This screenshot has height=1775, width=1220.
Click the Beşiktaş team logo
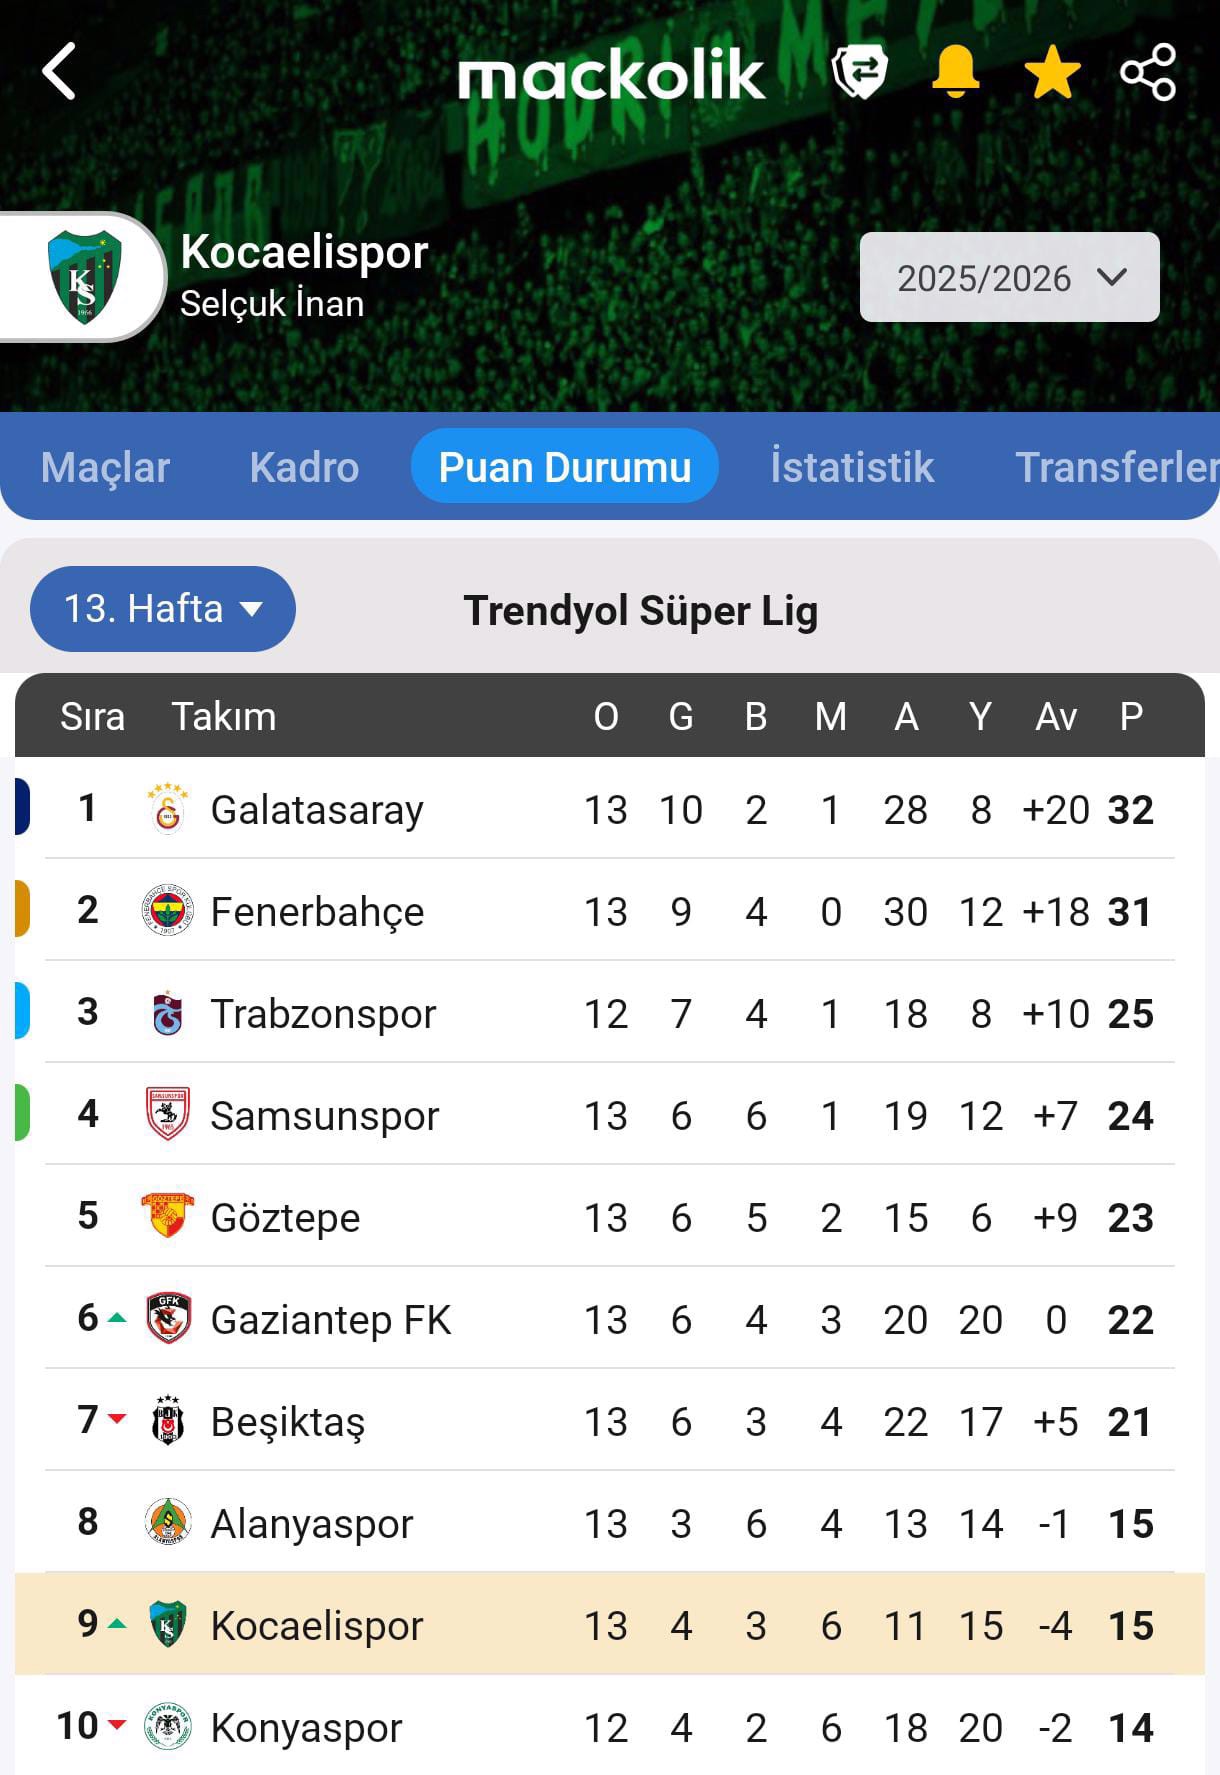(168, 1421)
